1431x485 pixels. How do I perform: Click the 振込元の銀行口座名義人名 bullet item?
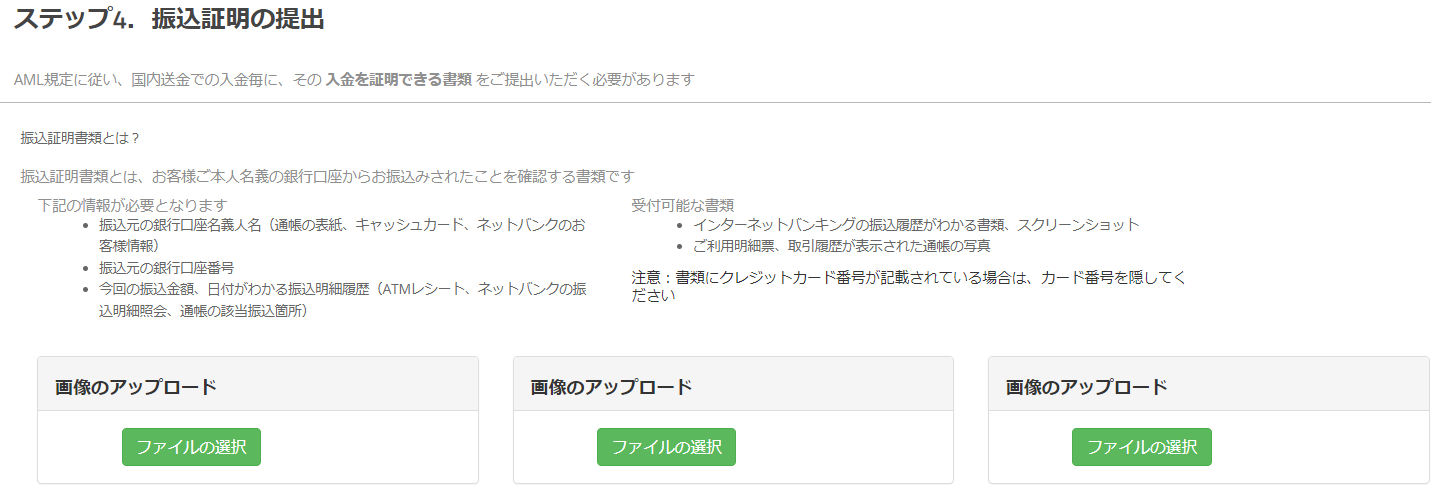pos(343,234)
